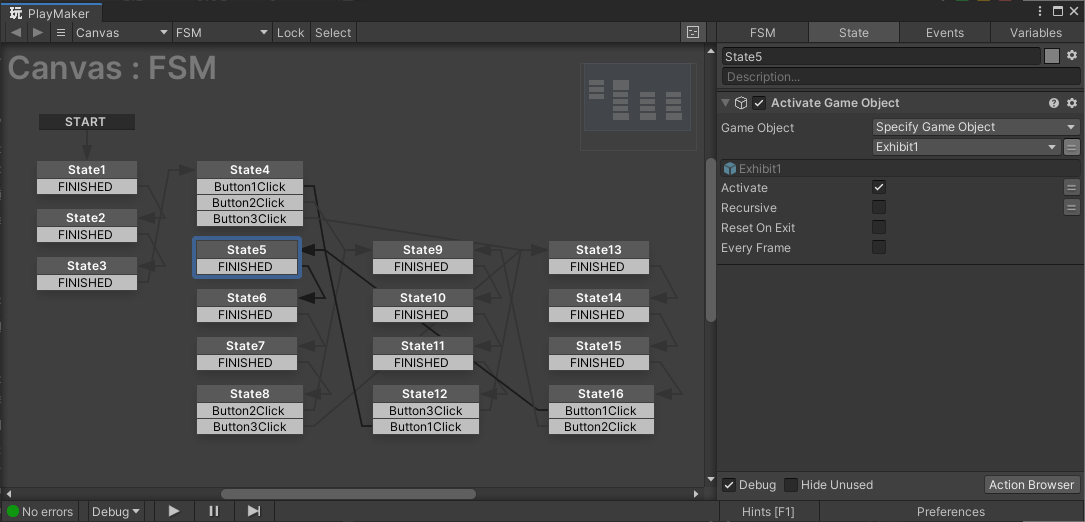Click the vertical graph scrollbar thumb
Viewport: 1085px width, 522px height.
click(711, 240)
